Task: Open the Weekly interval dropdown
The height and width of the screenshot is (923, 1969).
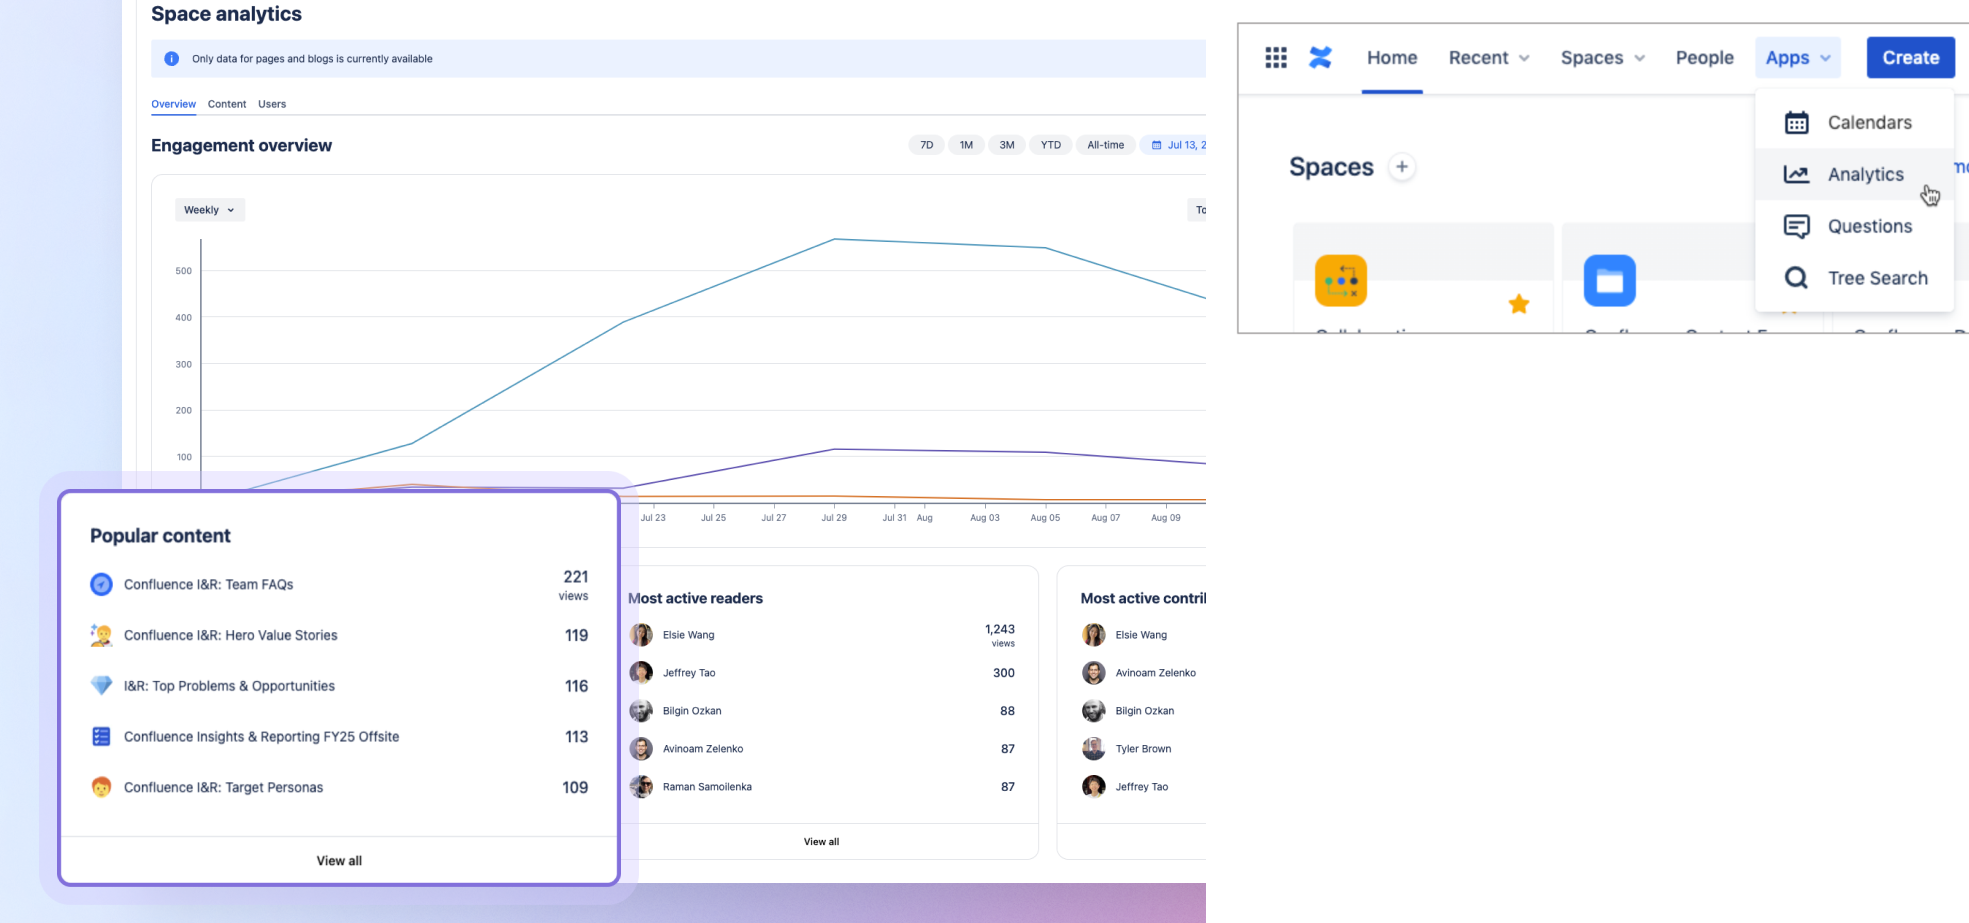Action: pyautogui.click(x=210, y=210)
